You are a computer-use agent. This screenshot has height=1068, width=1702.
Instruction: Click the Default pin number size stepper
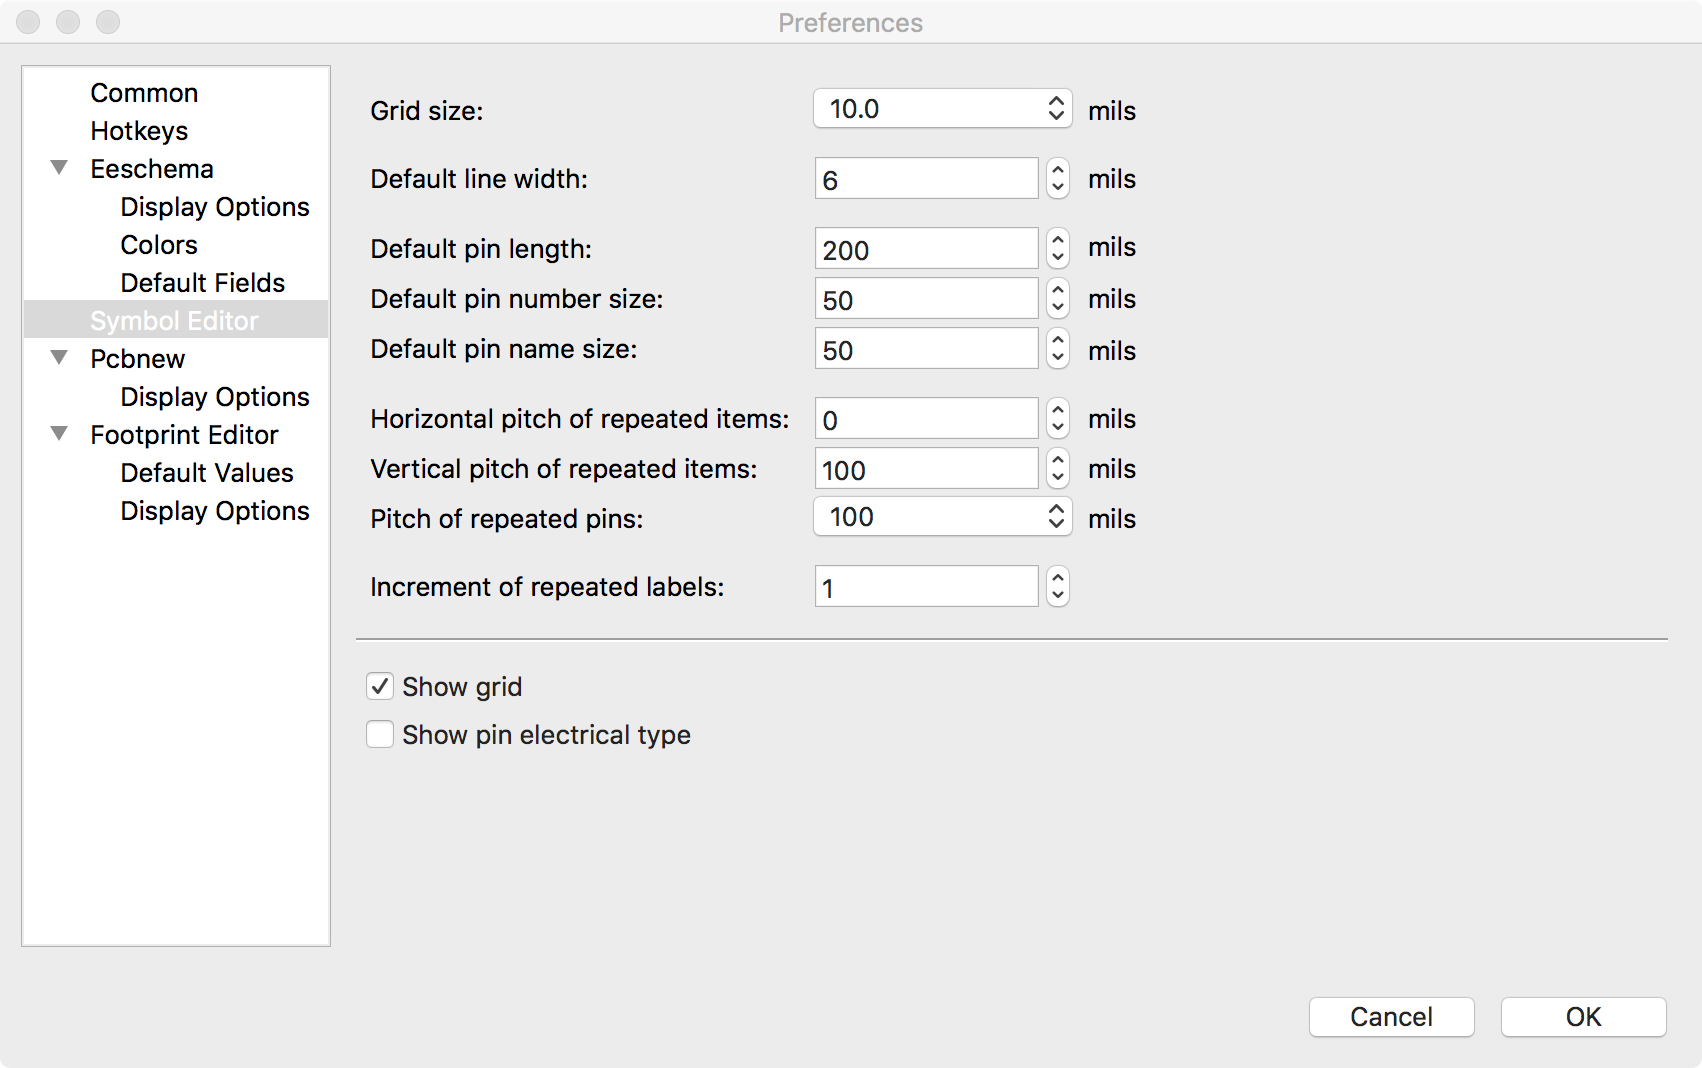(x=1058, y=299)
